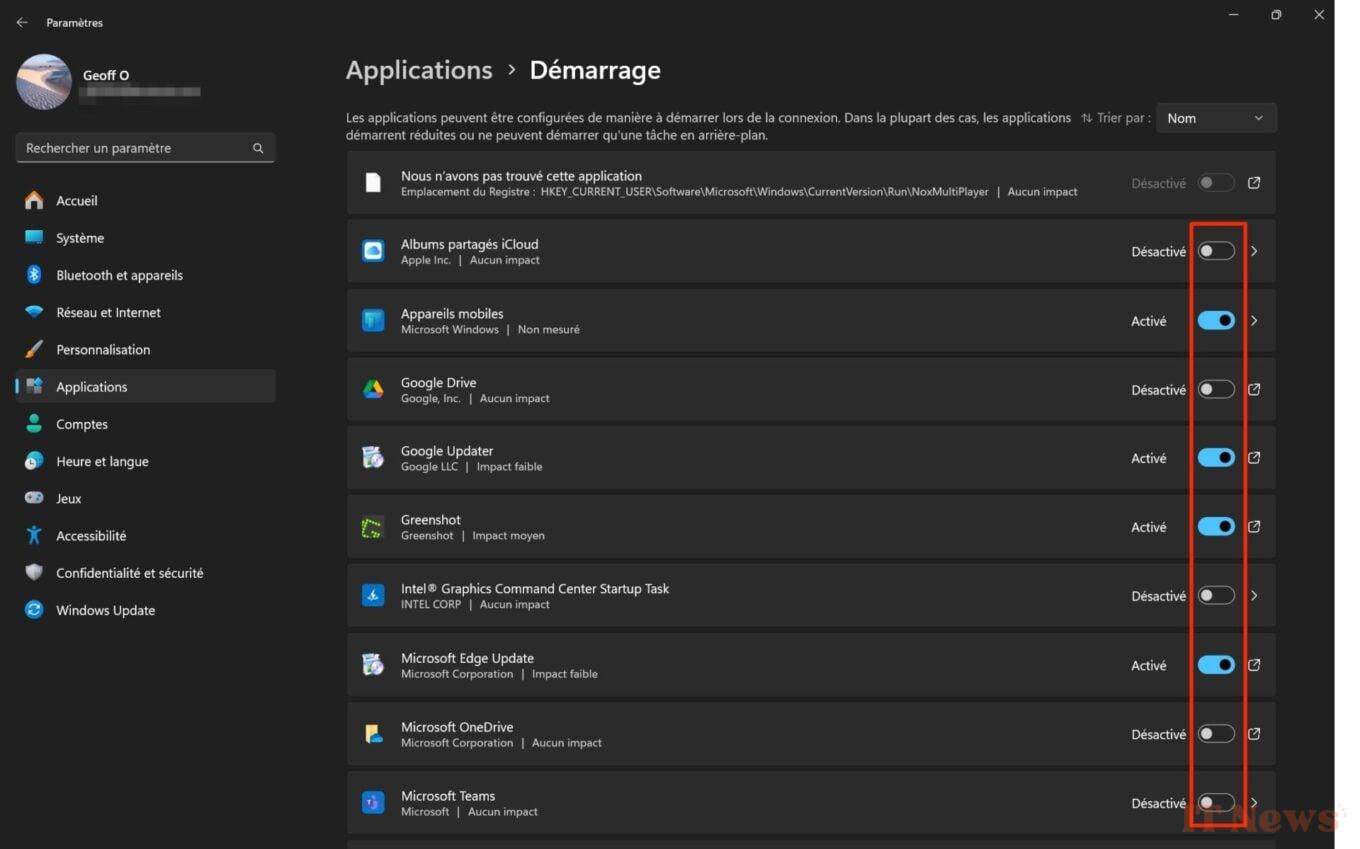Expand the Microsoft Teams entry chevron
1360x849 pixels.
1253,802
